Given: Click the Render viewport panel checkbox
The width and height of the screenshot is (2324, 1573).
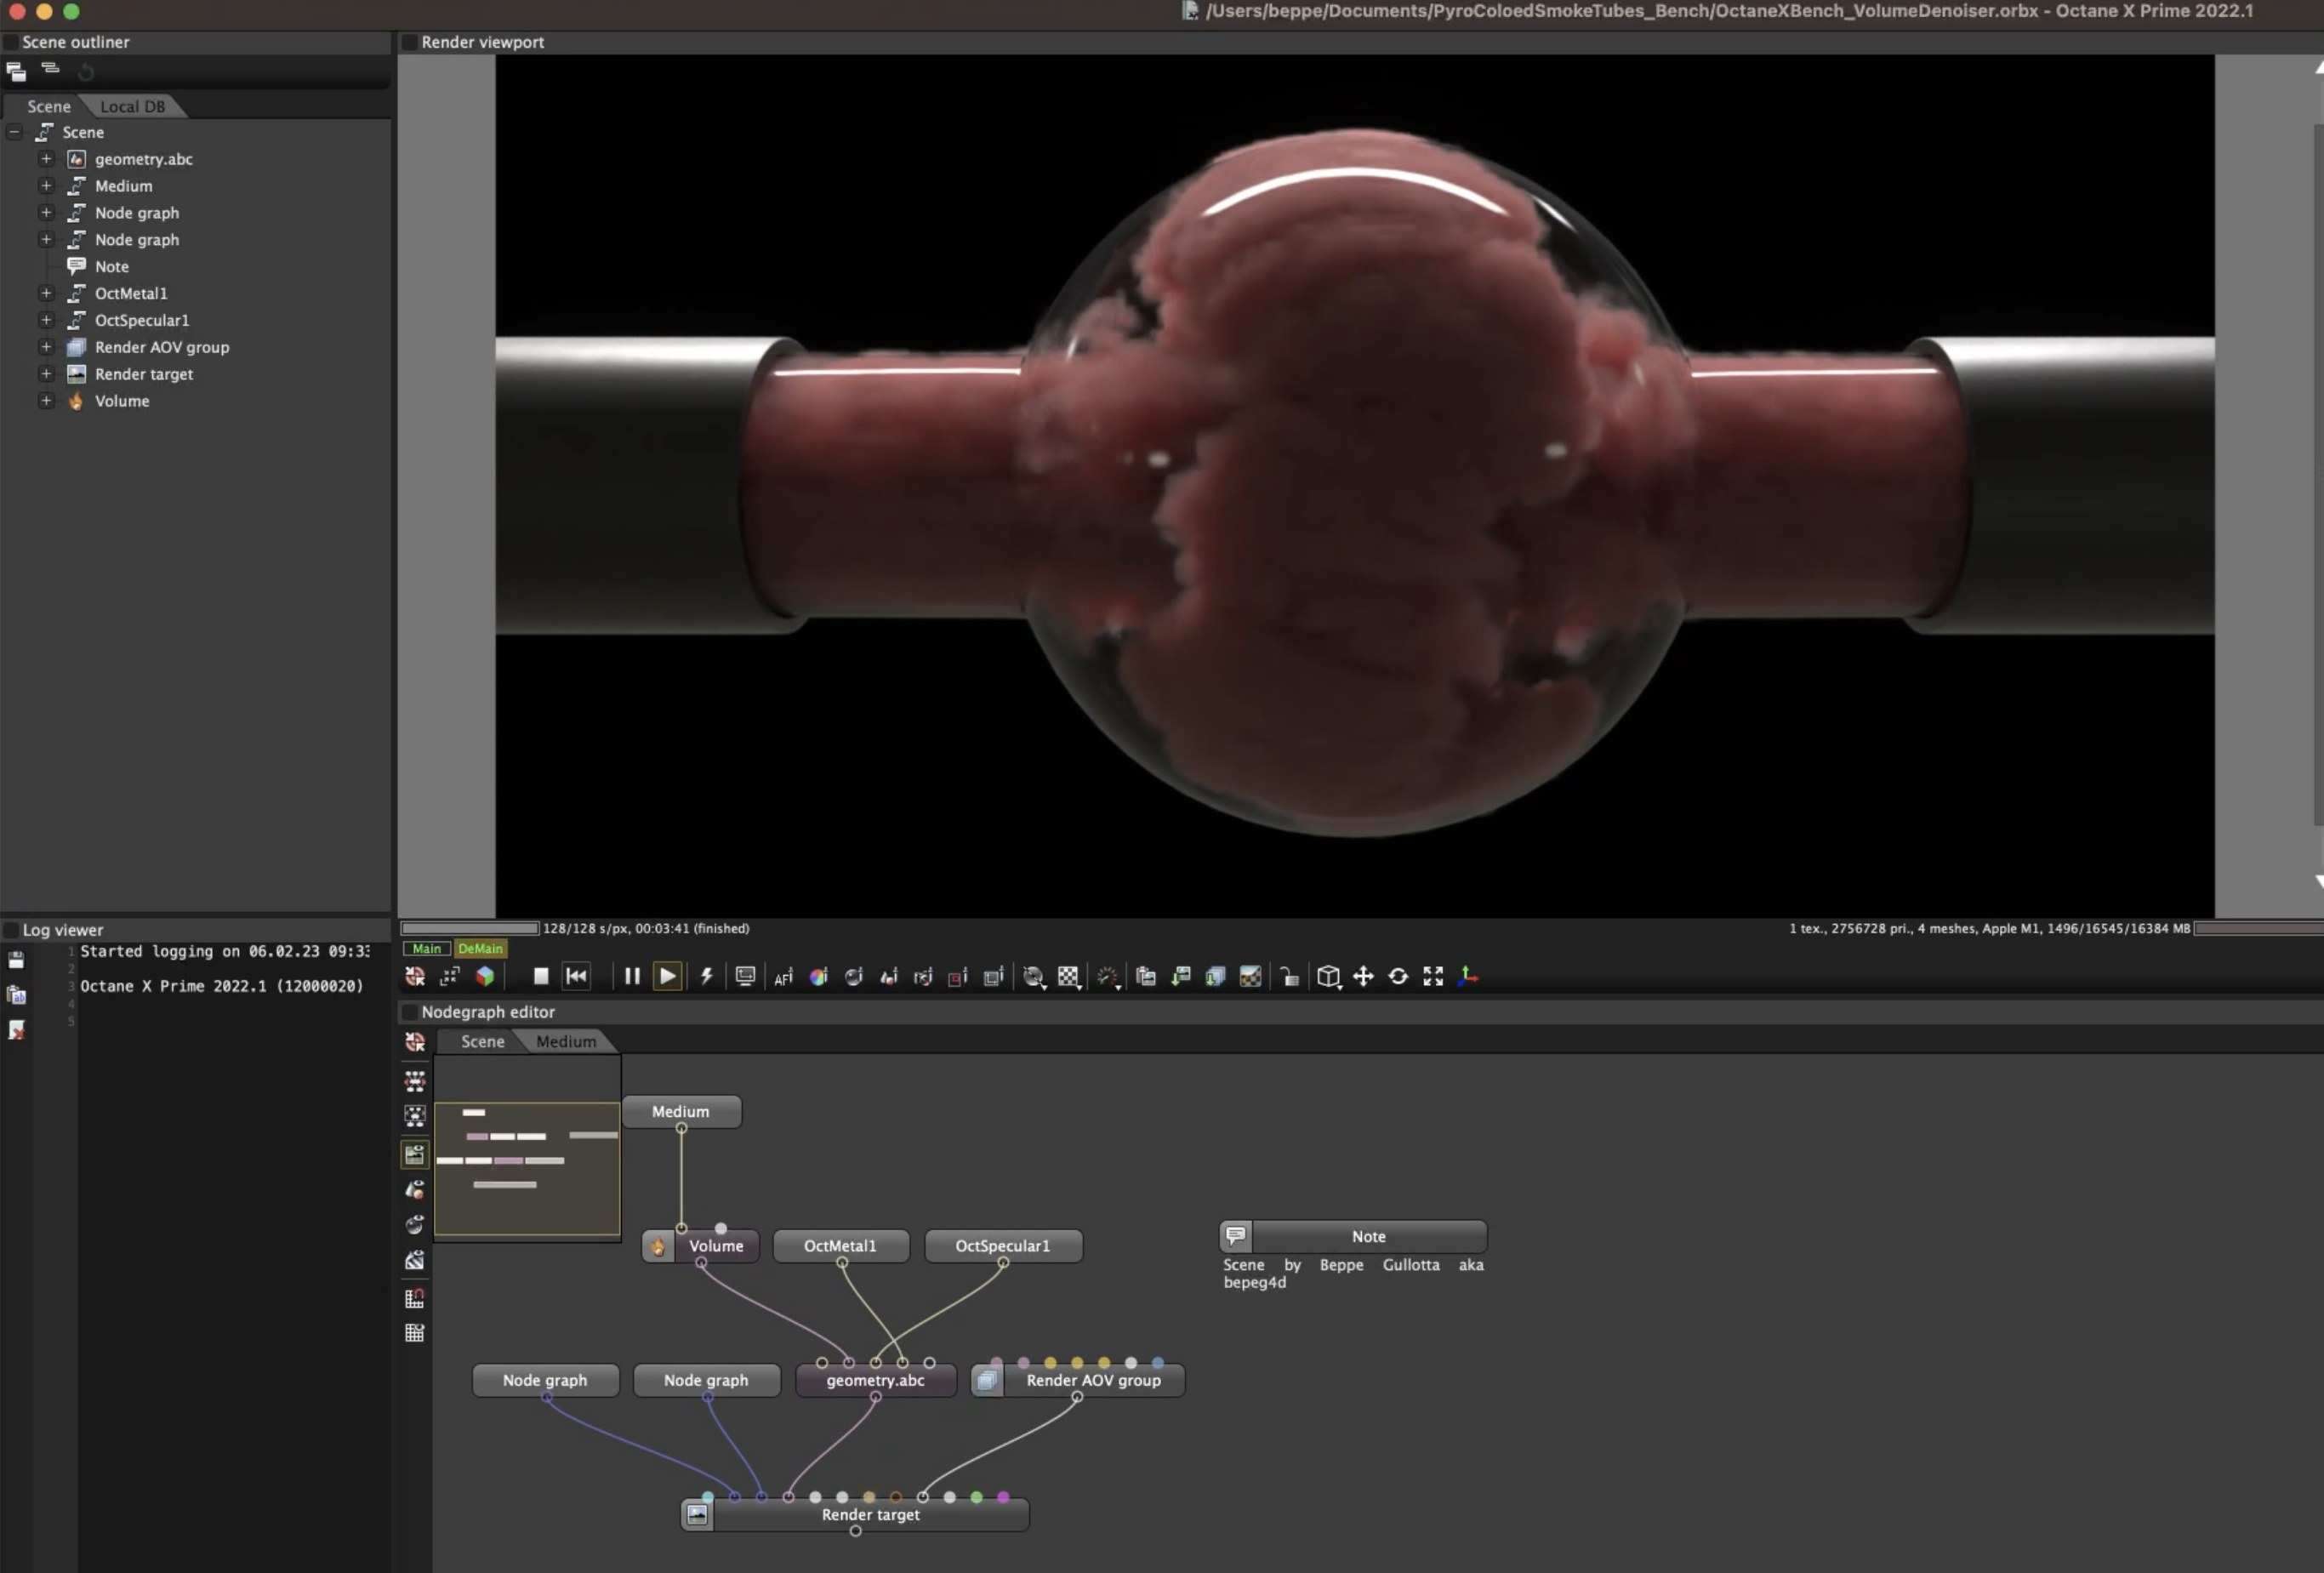Looking at the screenshot, I should coord(410,42).
